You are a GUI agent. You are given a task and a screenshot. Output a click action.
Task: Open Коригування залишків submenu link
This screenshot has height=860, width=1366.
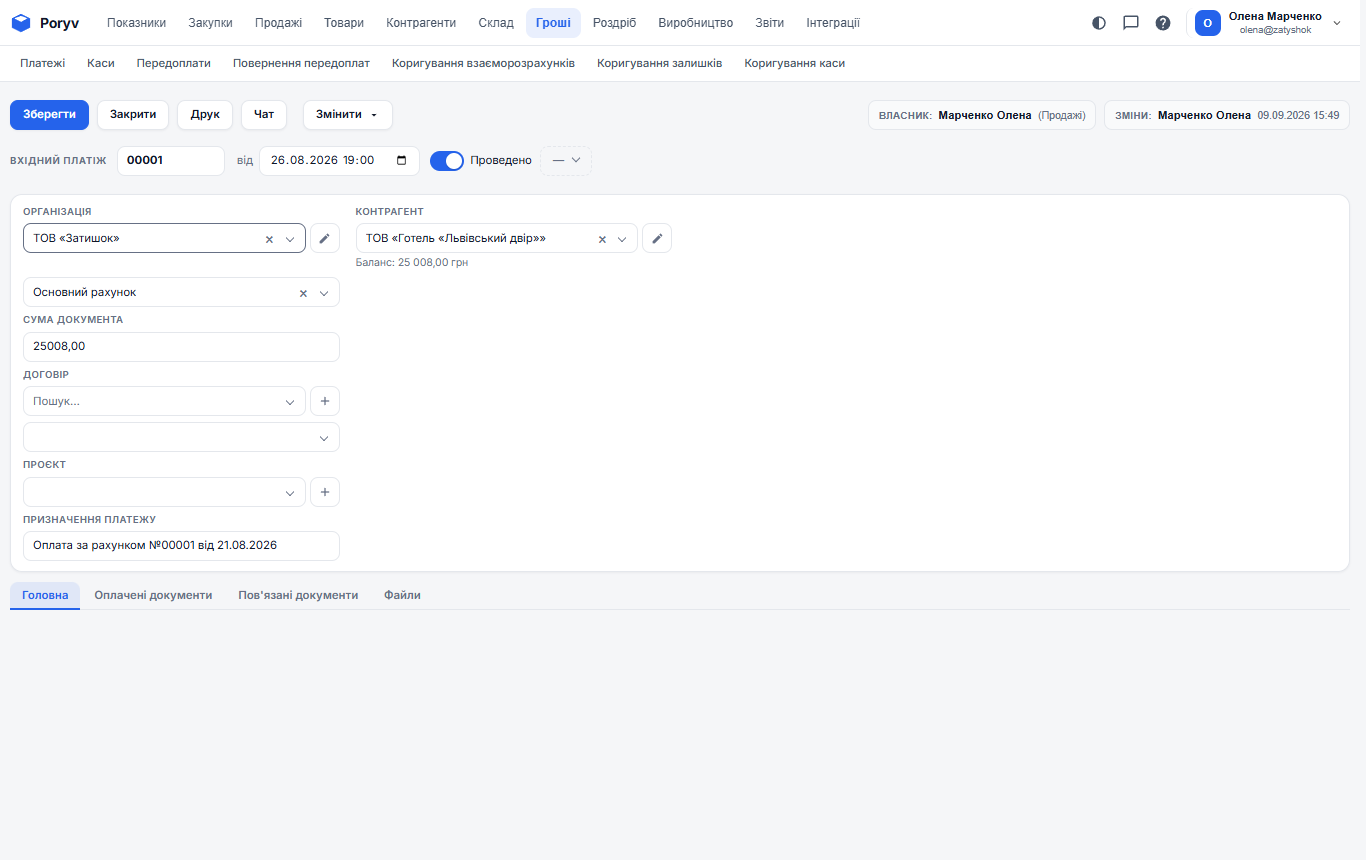pyautogui.click(x=659, y=63)
